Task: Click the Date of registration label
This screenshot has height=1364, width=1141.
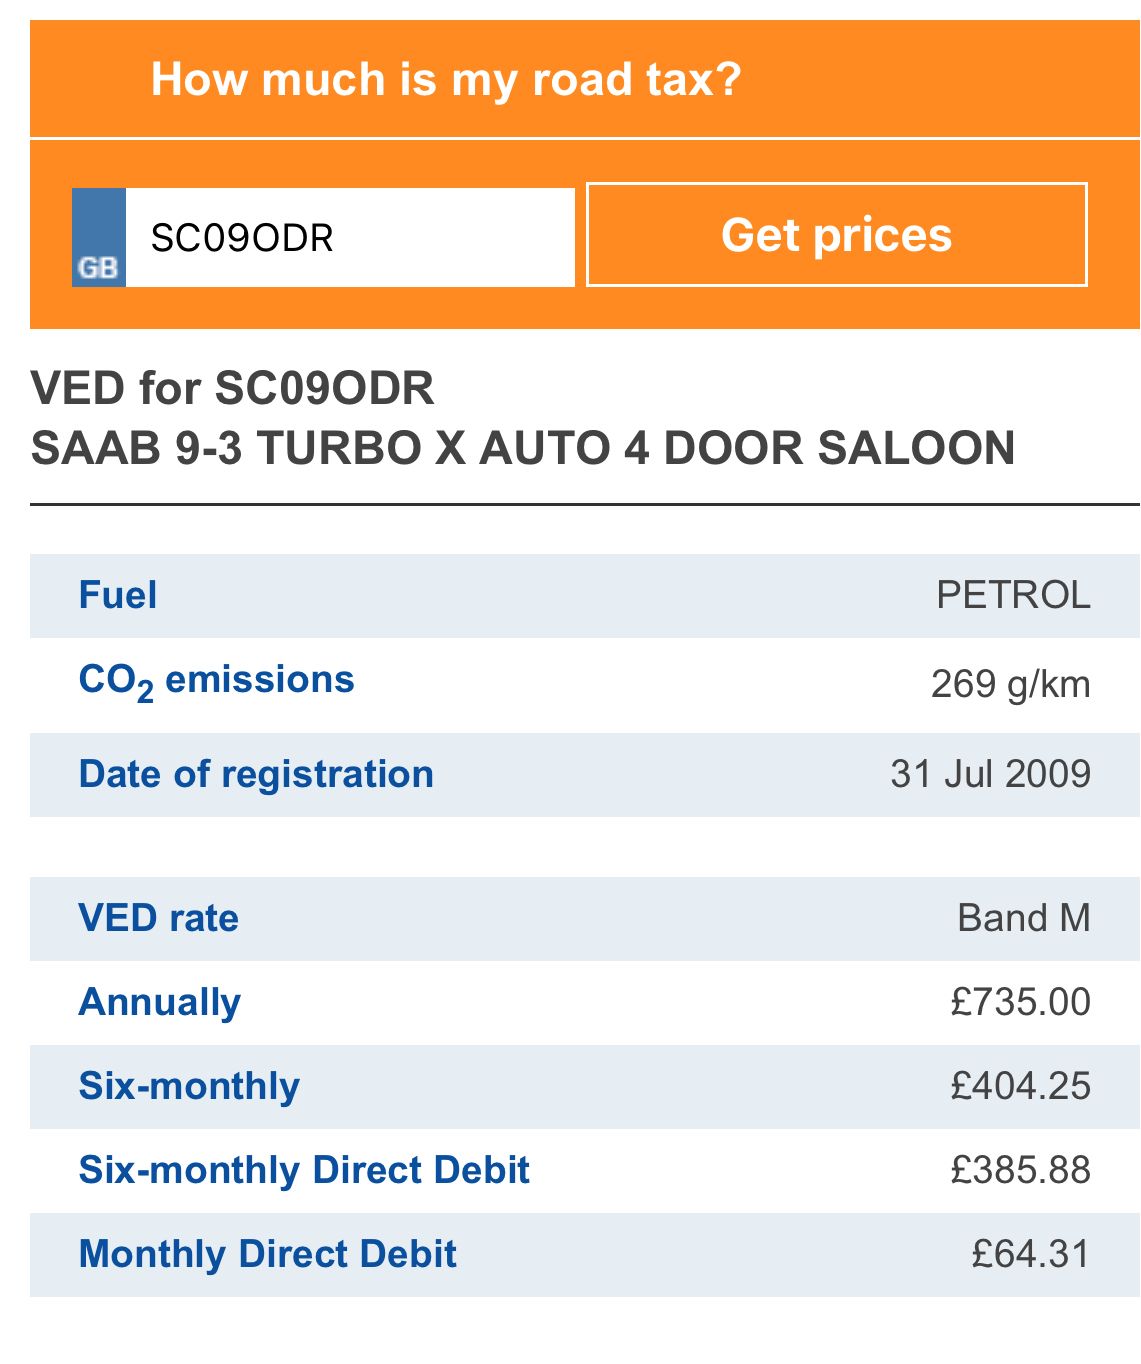Action: click(x=256, y=775)
